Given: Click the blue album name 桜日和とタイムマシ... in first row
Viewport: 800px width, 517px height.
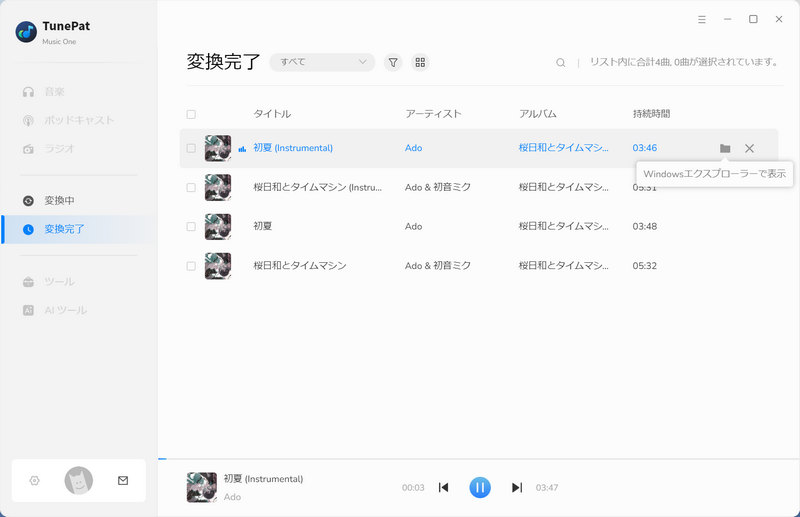Looking at the screenshot, I should pyautogui.click(x=563, y=148).
